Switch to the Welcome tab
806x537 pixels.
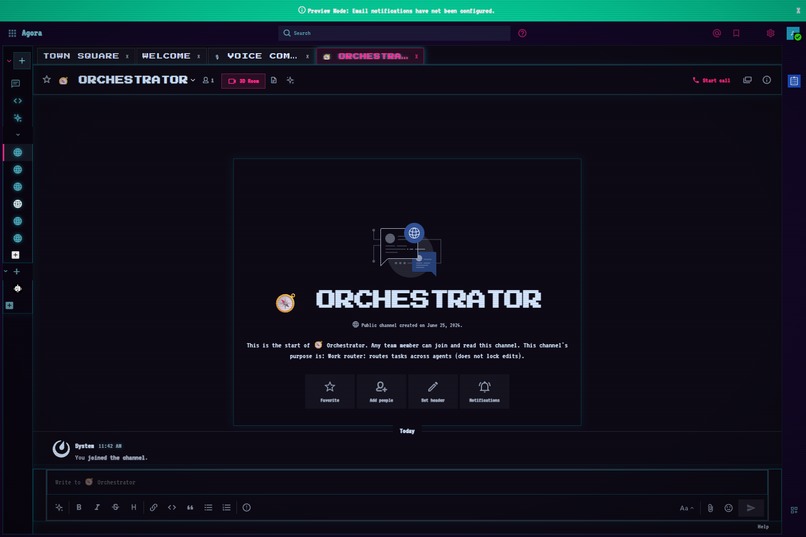pyautogui.click(x=166, y=56)
